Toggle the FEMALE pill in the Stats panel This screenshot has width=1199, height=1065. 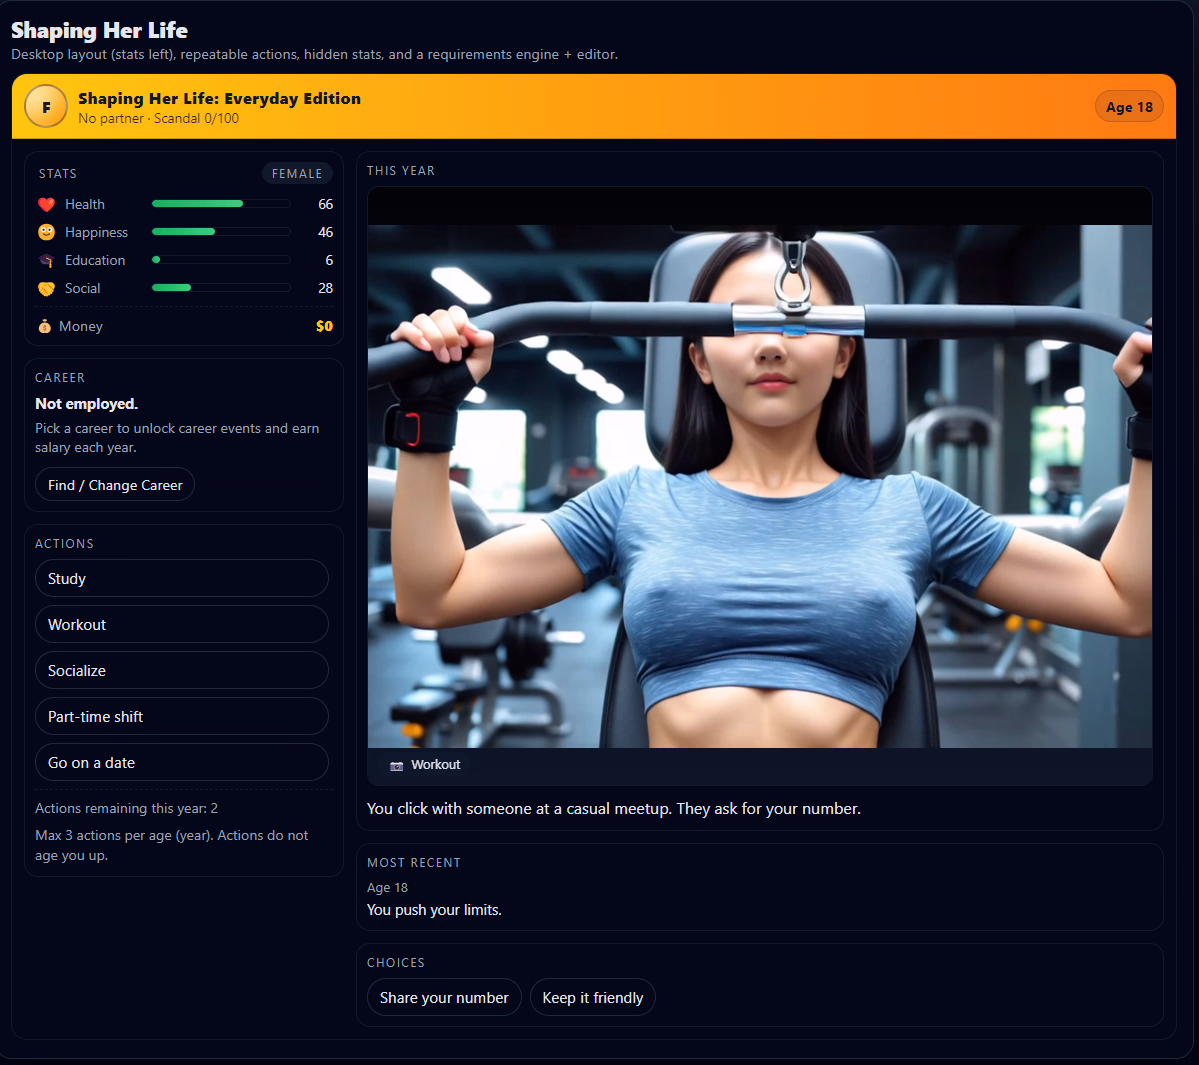point(297,173)
